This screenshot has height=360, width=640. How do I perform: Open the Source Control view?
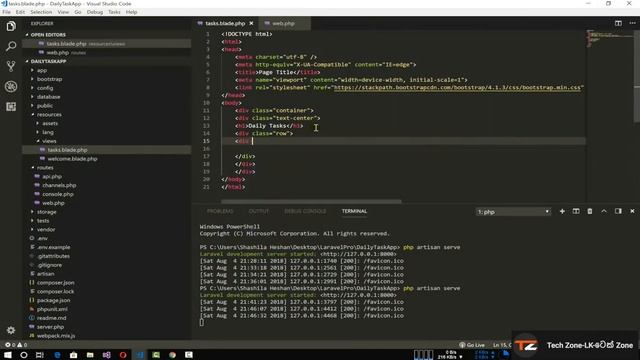pos(11,66)
